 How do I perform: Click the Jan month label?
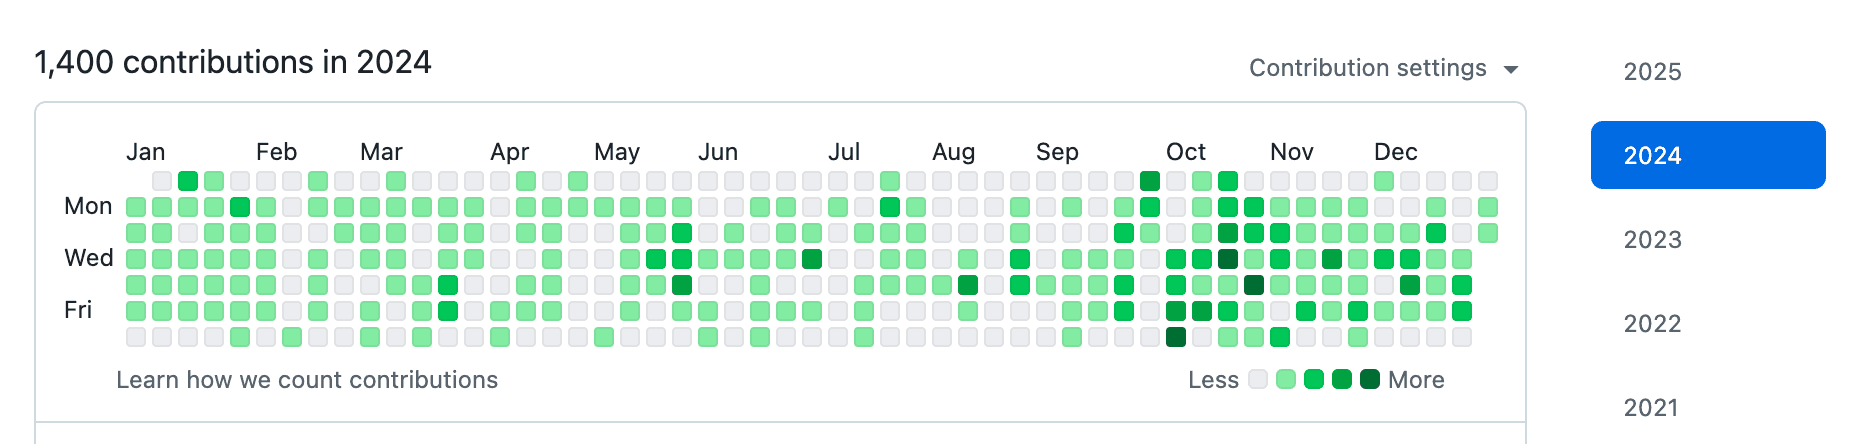(146, 152)
